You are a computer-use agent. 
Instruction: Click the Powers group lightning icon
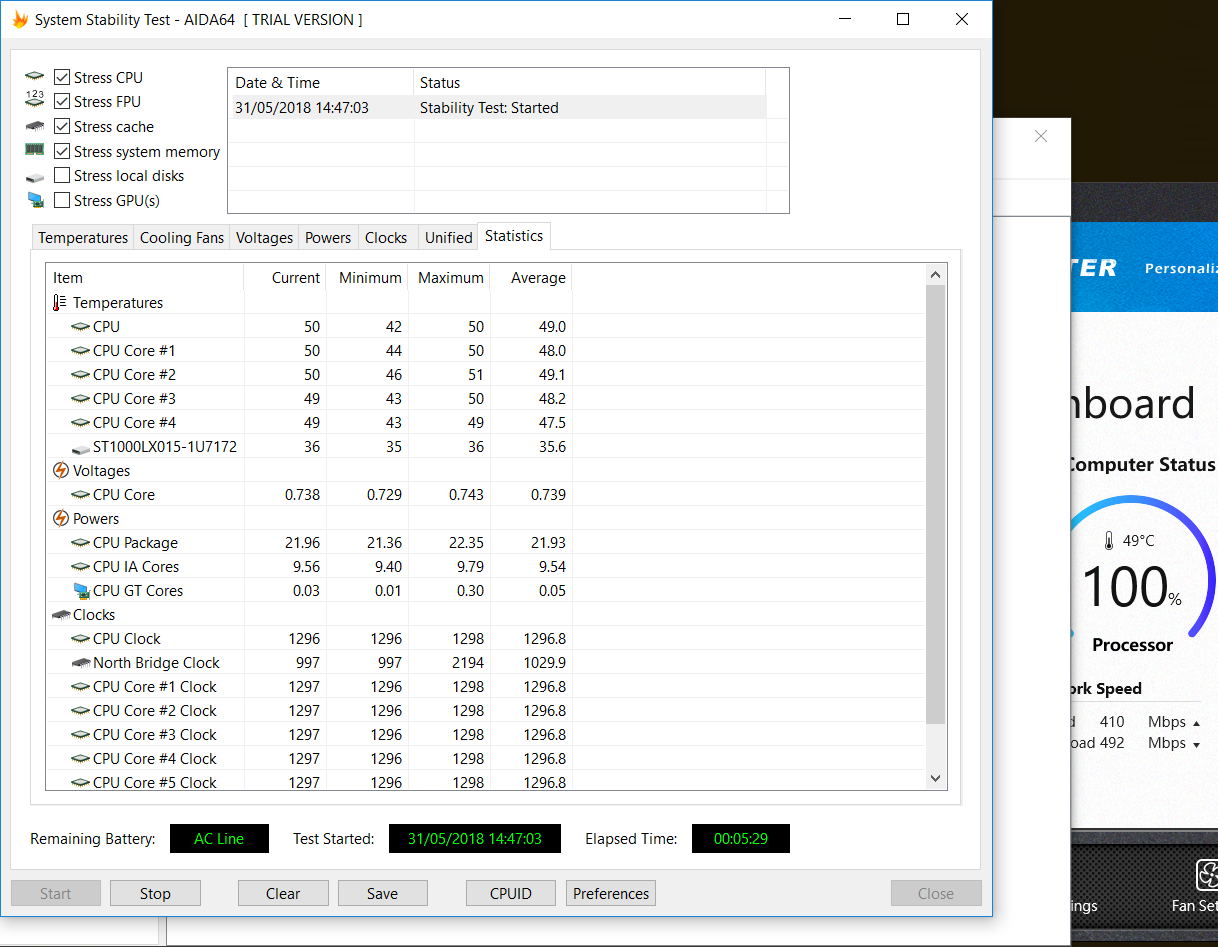coord(61,518)
